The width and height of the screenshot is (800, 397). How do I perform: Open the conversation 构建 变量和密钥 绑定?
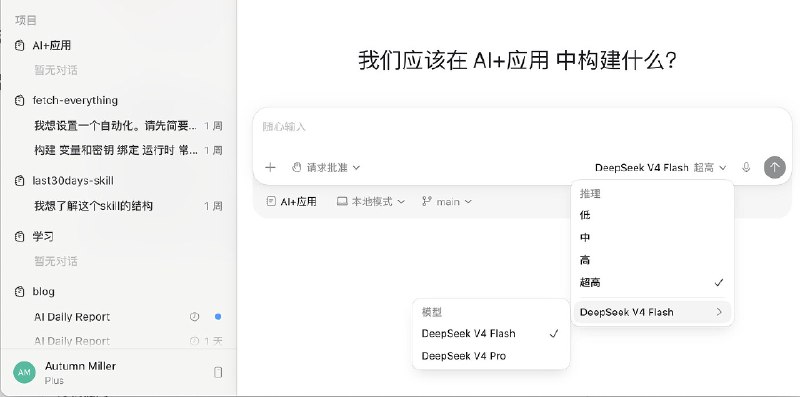[128, 150]
